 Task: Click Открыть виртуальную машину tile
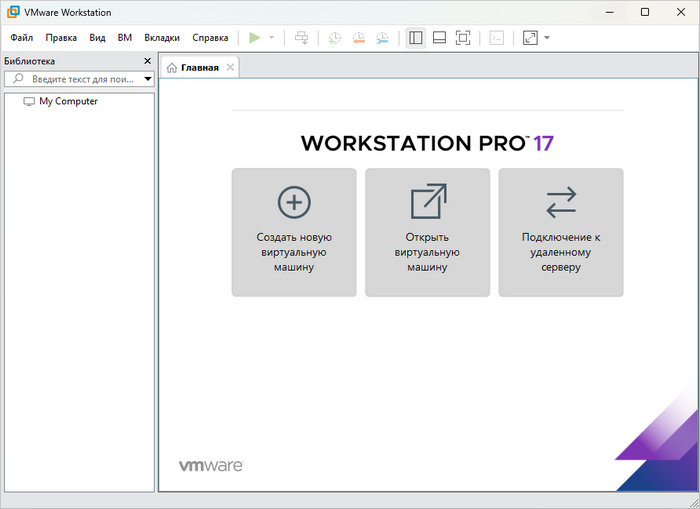(427, 232)
